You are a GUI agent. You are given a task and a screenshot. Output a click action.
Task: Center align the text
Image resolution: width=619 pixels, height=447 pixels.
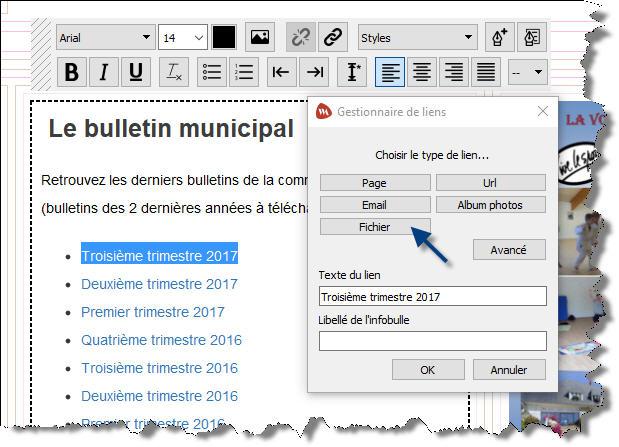(422, 72)
